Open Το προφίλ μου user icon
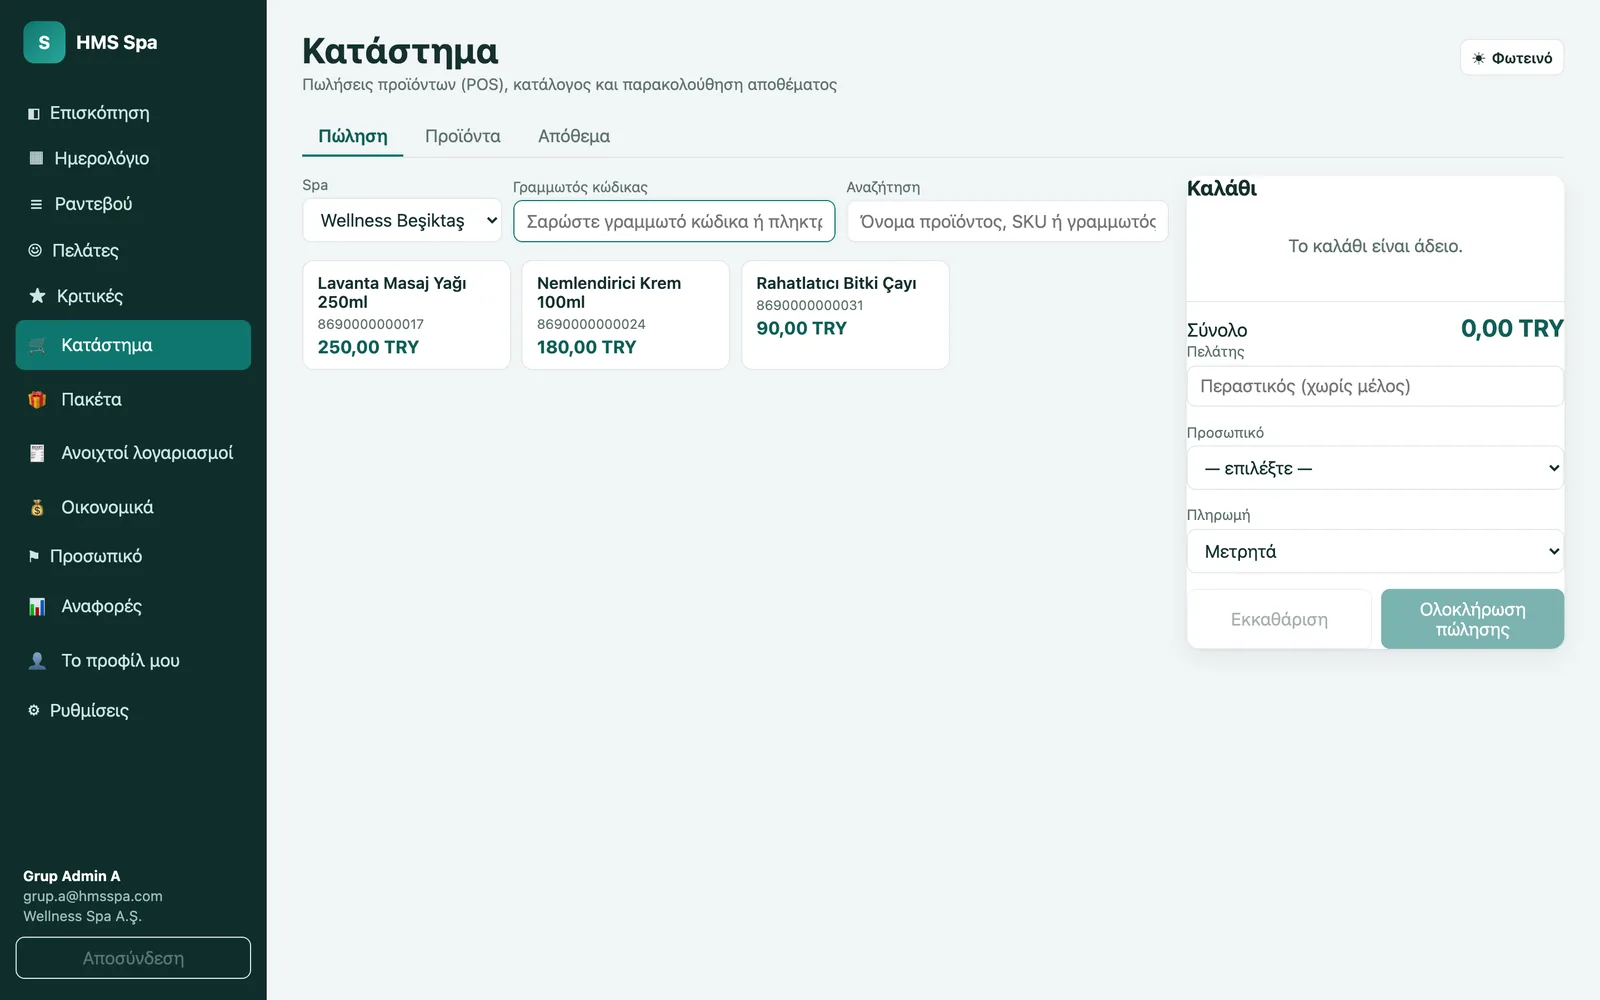Image resolution: width=1600 pixels, height=1000 pixels. [x=37, y=661]
